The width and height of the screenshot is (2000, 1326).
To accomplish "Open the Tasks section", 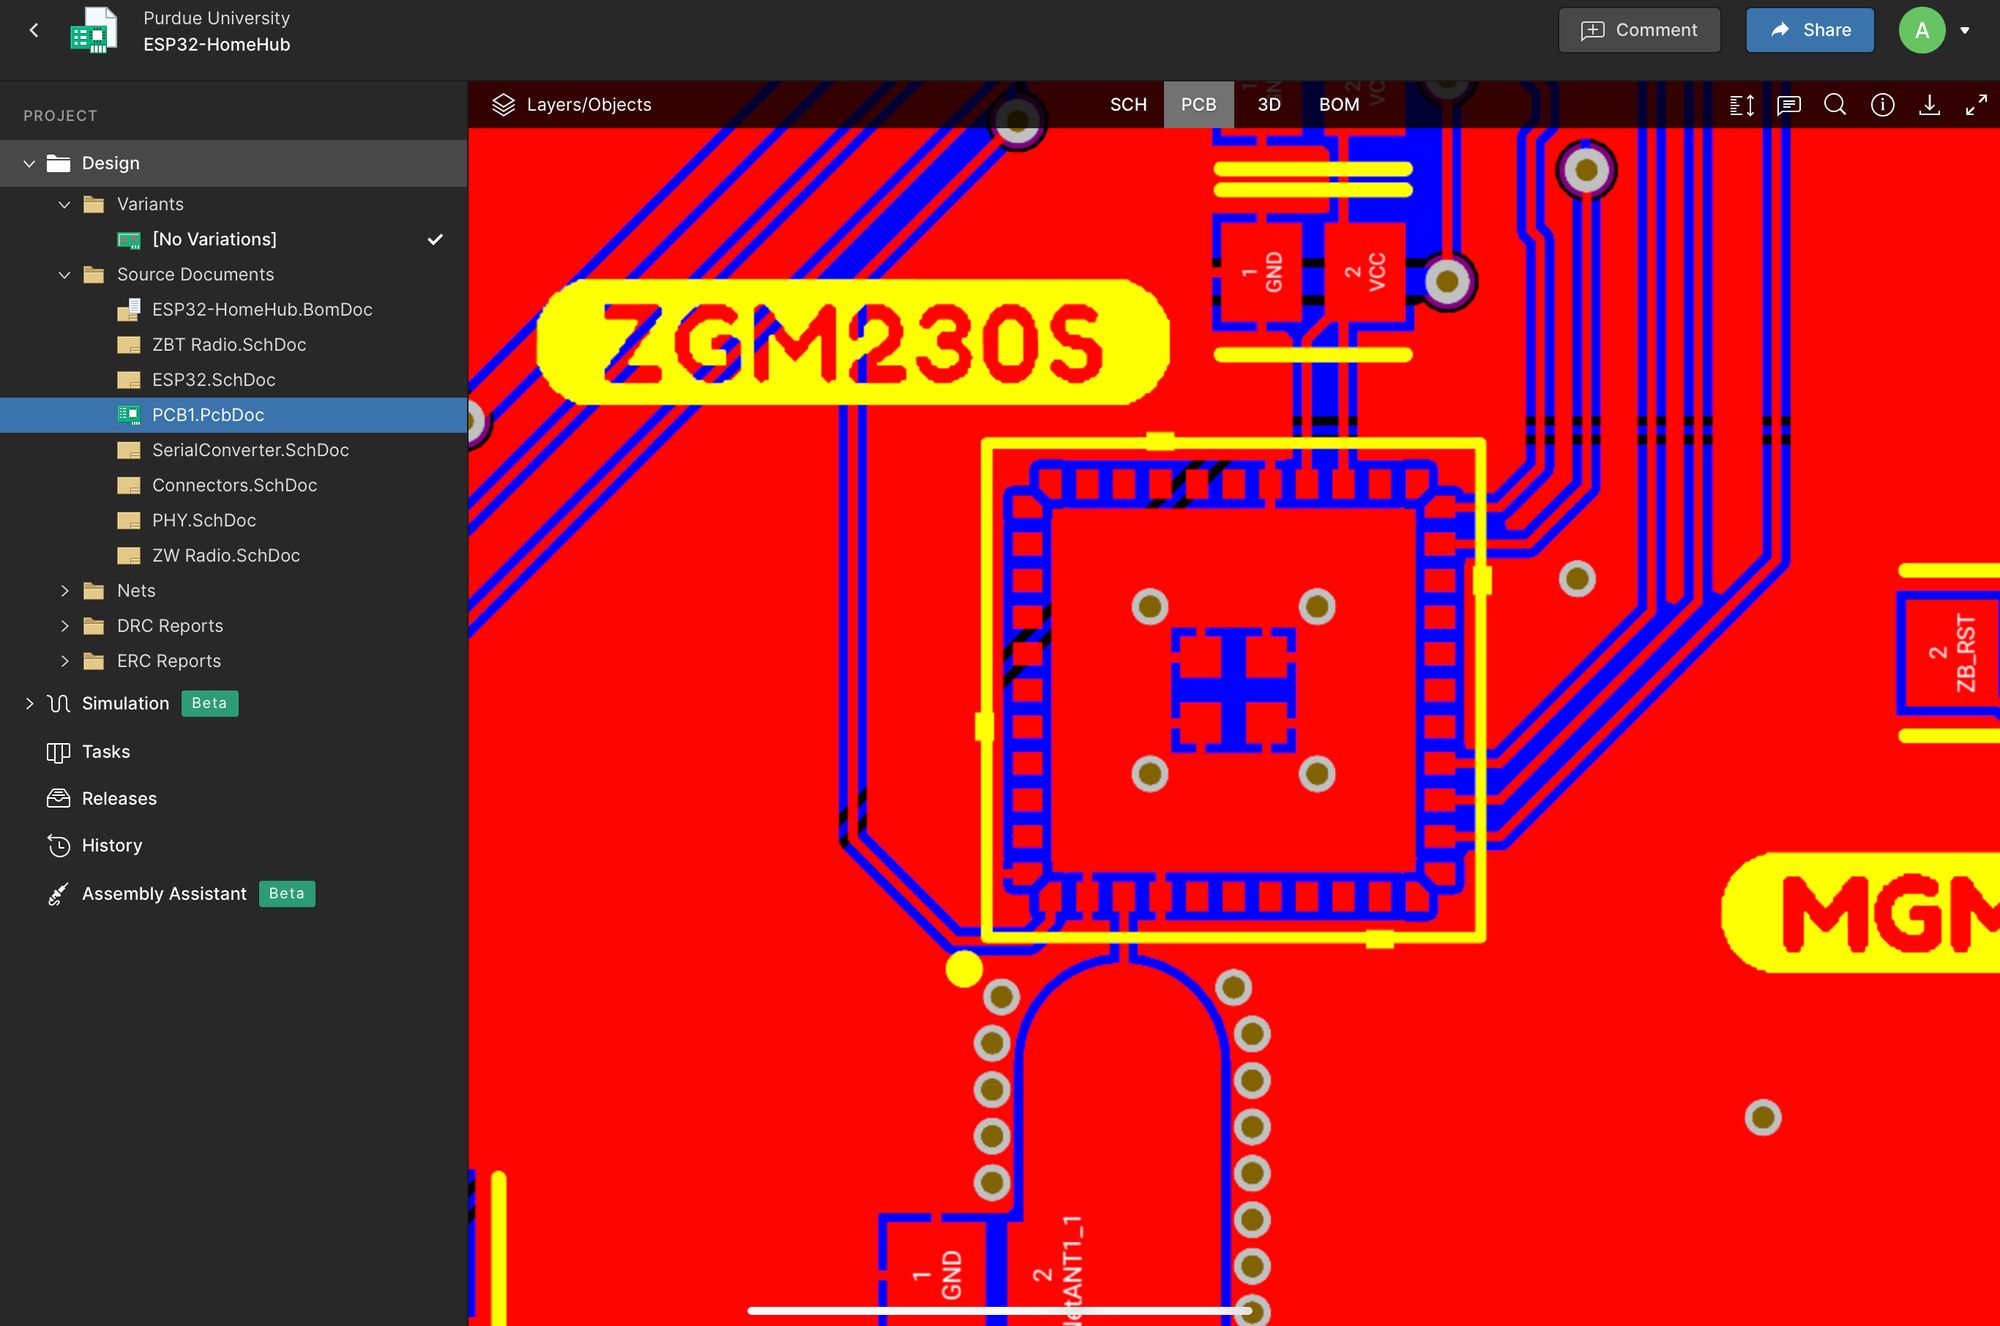I will coord(106,751).
